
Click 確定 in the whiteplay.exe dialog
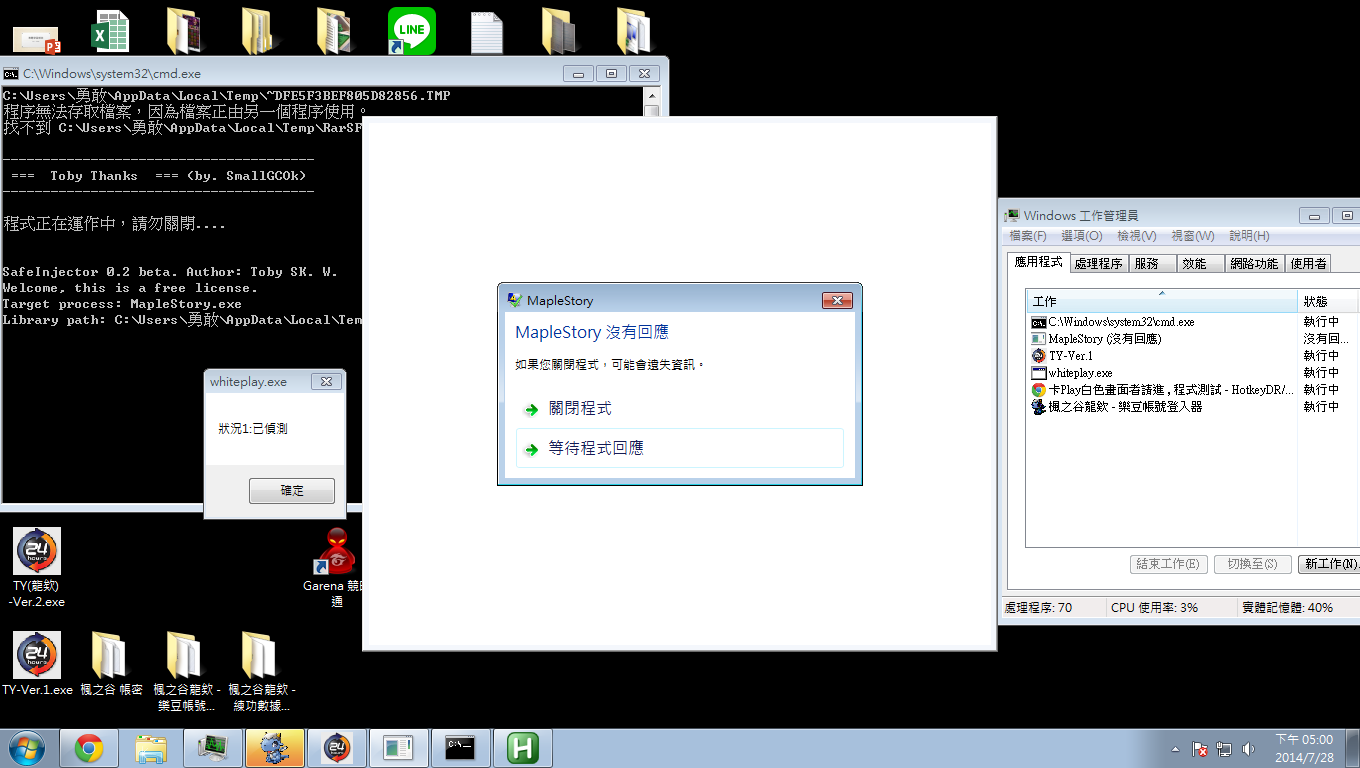click(291, 491)
